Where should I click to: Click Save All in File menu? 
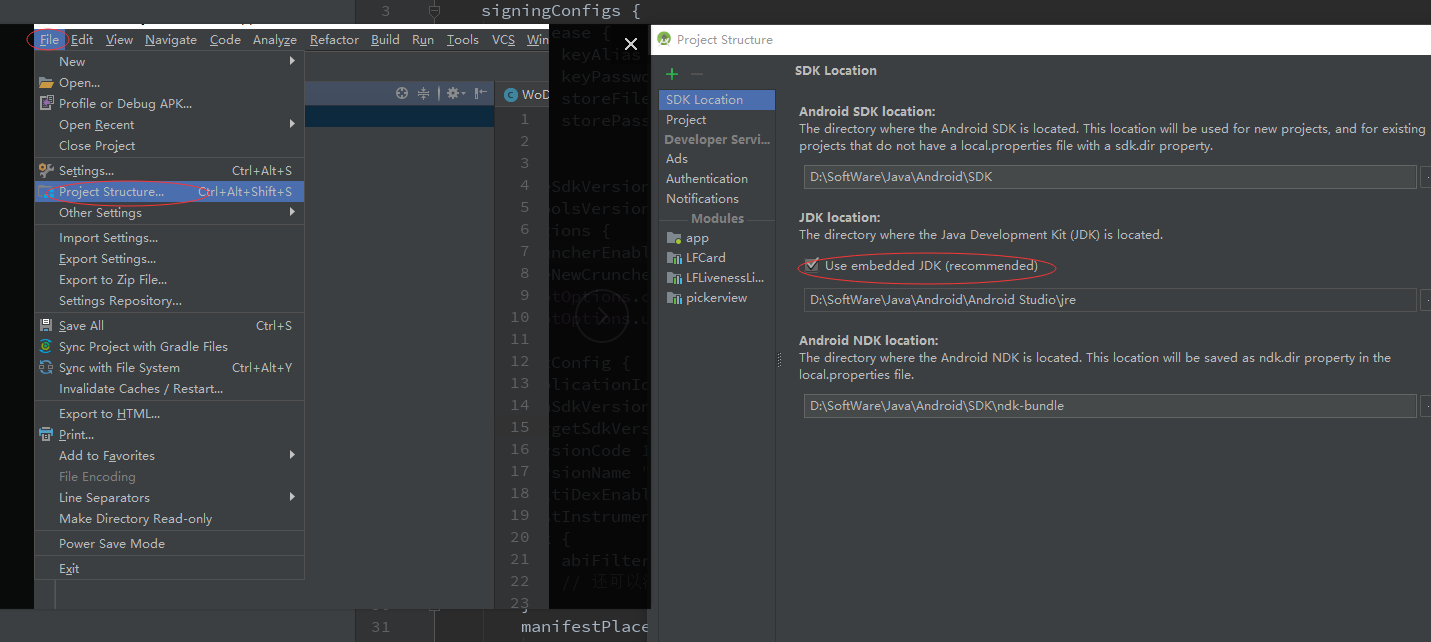pos(169,325)
